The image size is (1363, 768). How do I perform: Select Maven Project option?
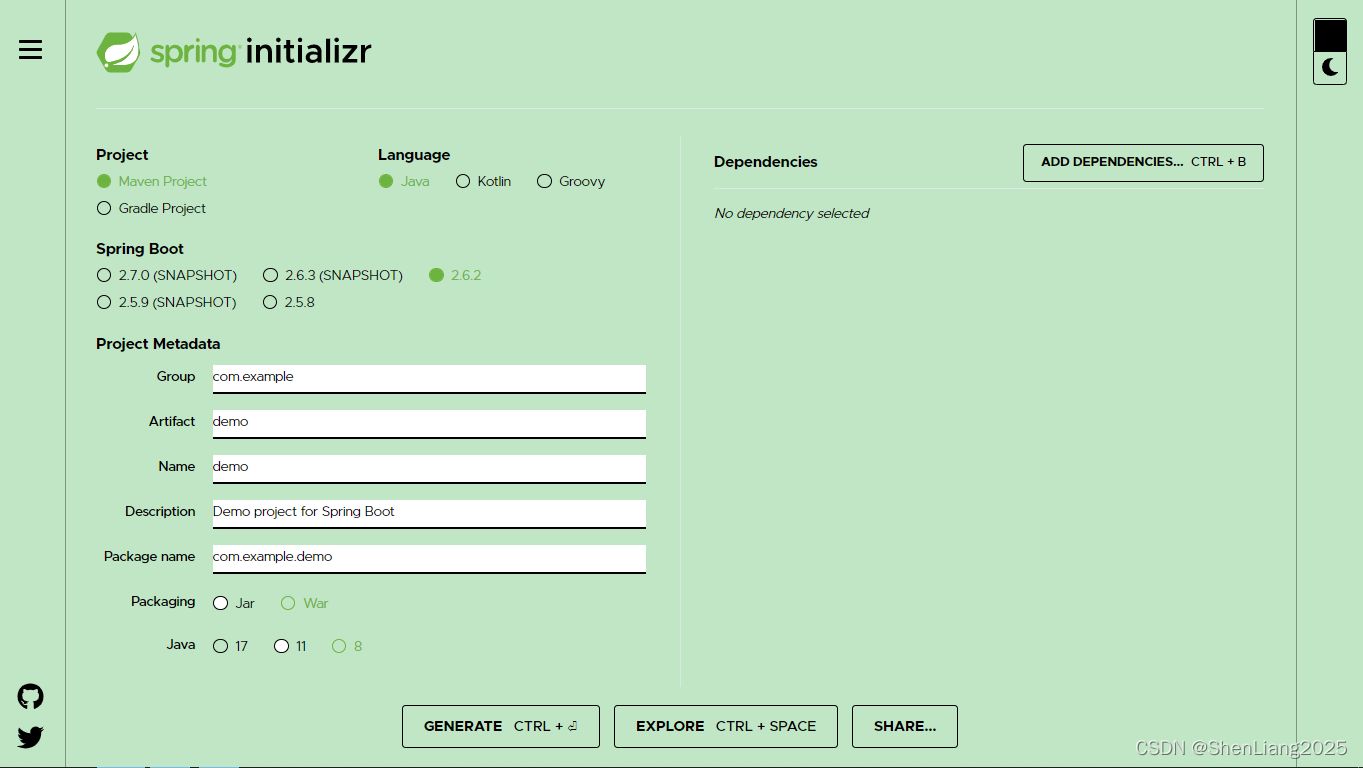(x=152, y=181)
